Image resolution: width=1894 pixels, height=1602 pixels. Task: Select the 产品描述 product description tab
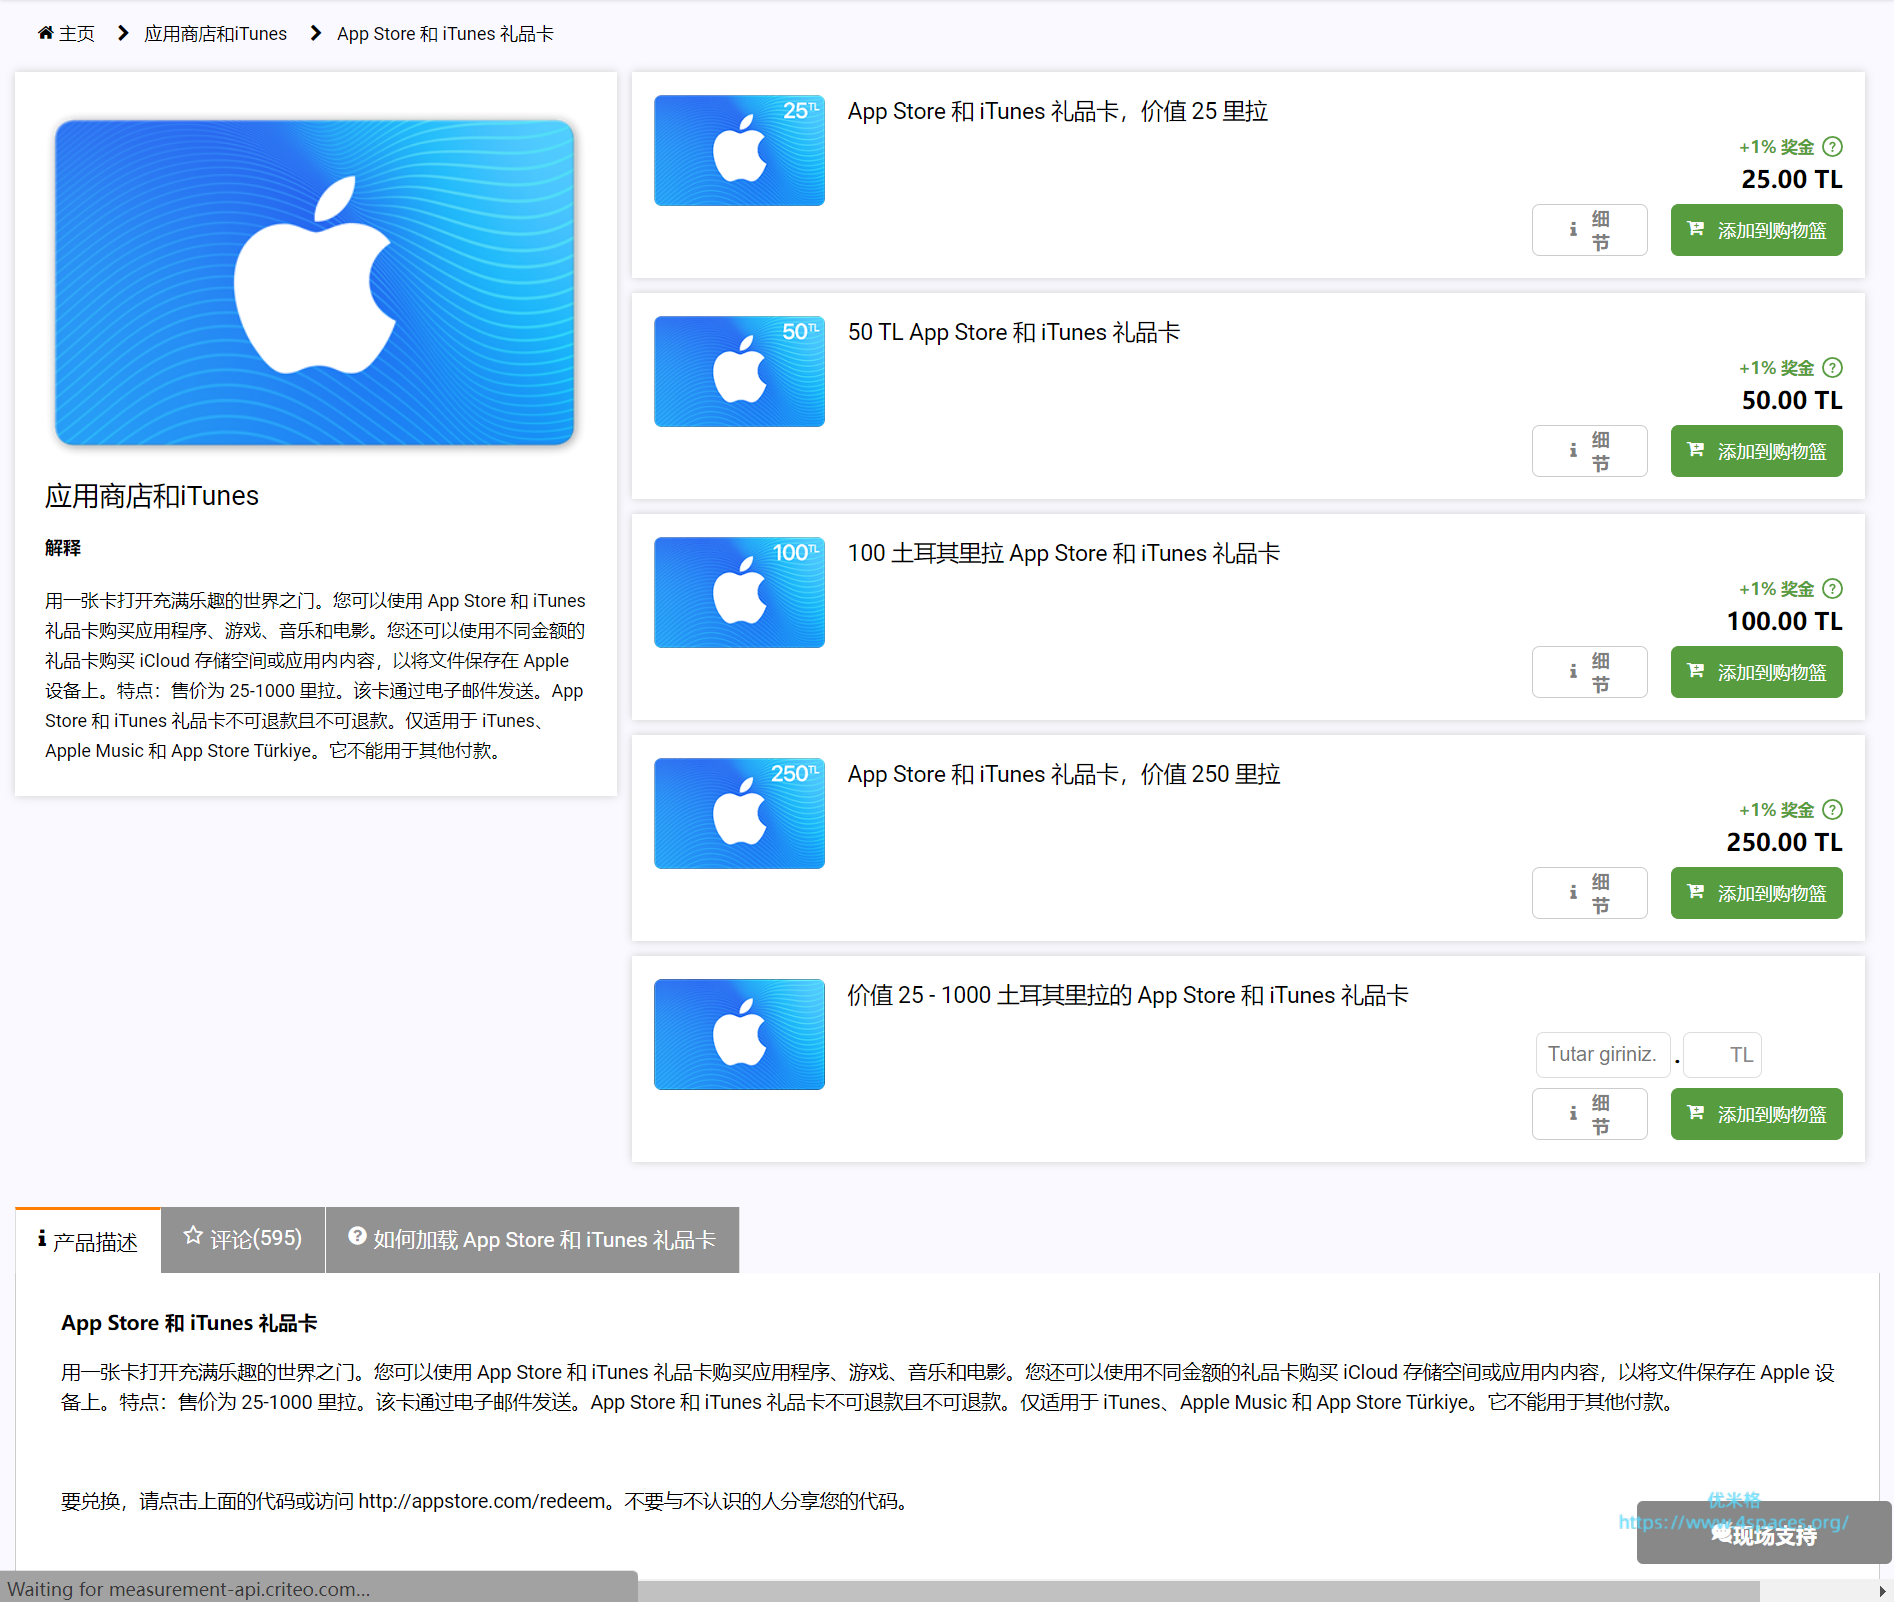tap(88, 1242)
